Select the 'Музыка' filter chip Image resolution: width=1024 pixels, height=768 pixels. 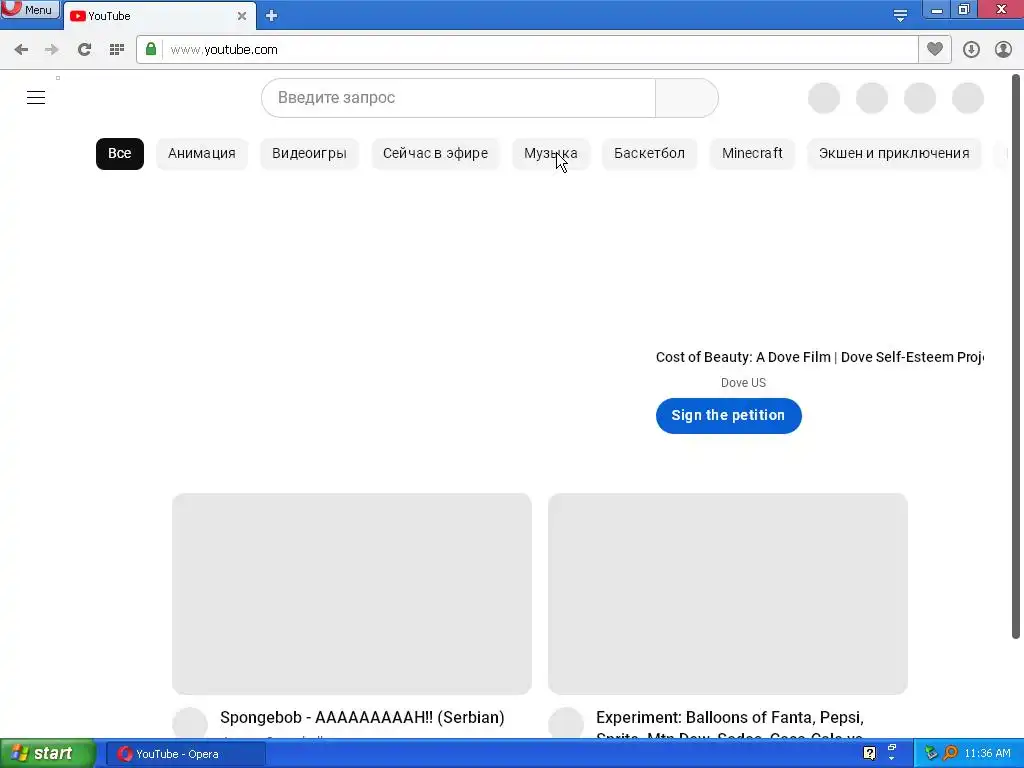pyautogui.click(x=551, y=153)
